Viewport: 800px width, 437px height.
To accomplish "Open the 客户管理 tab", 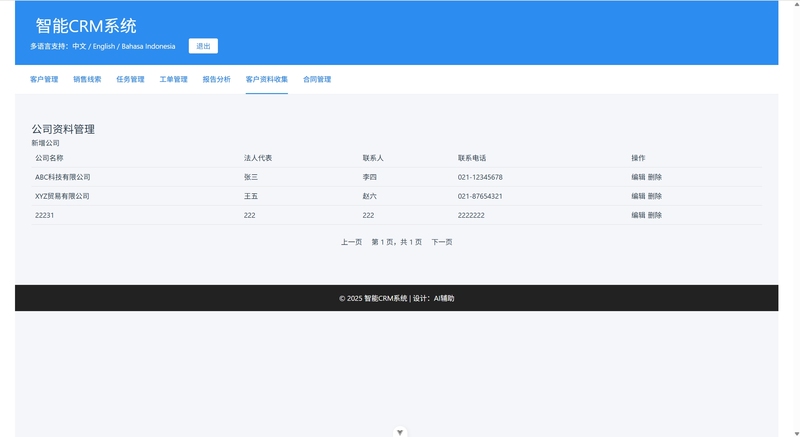I will click(x=44, y=79).
